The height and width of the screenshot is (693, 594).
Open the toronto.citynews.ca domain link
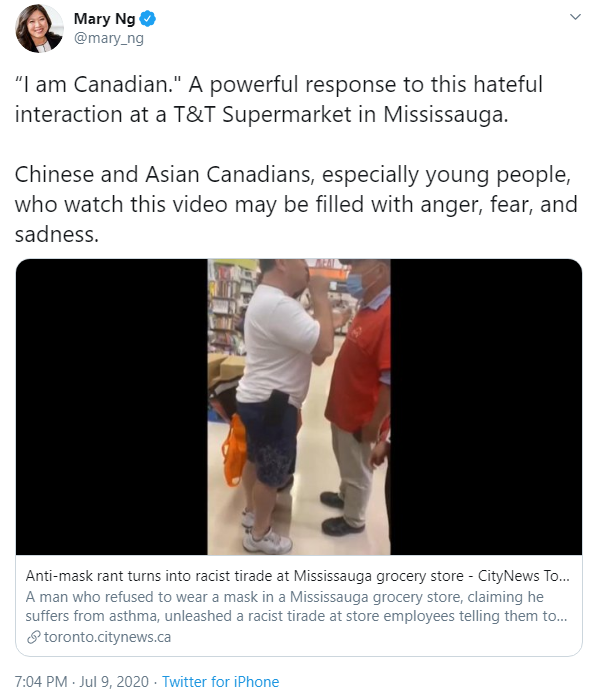point(107,637)
